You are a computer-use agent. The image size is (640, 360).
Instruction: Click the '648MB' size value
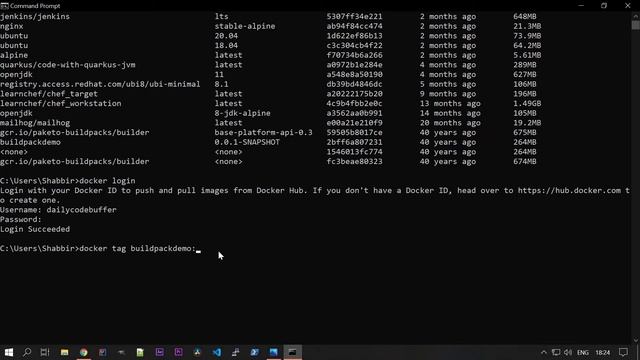click(524, 16)
